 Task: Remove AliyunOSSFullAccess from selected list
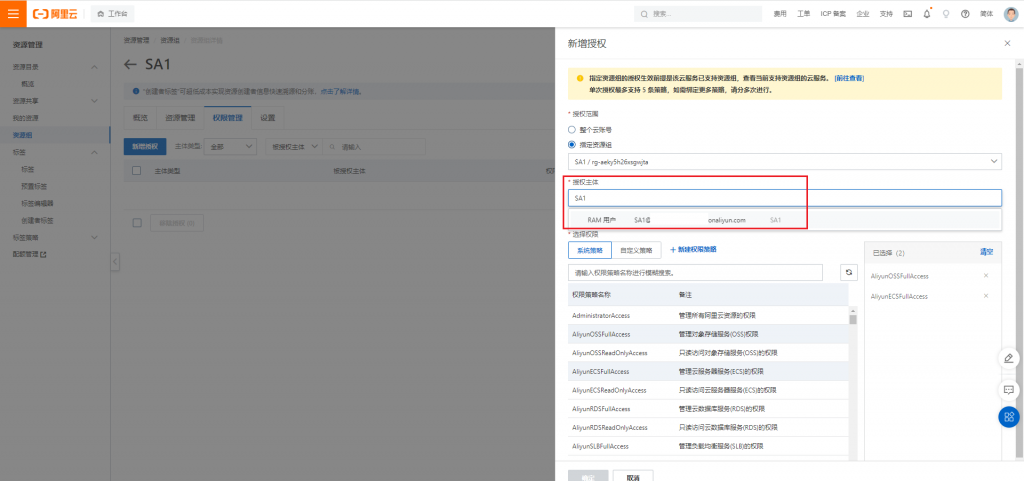pyautogui.click(x=986, y=275)
